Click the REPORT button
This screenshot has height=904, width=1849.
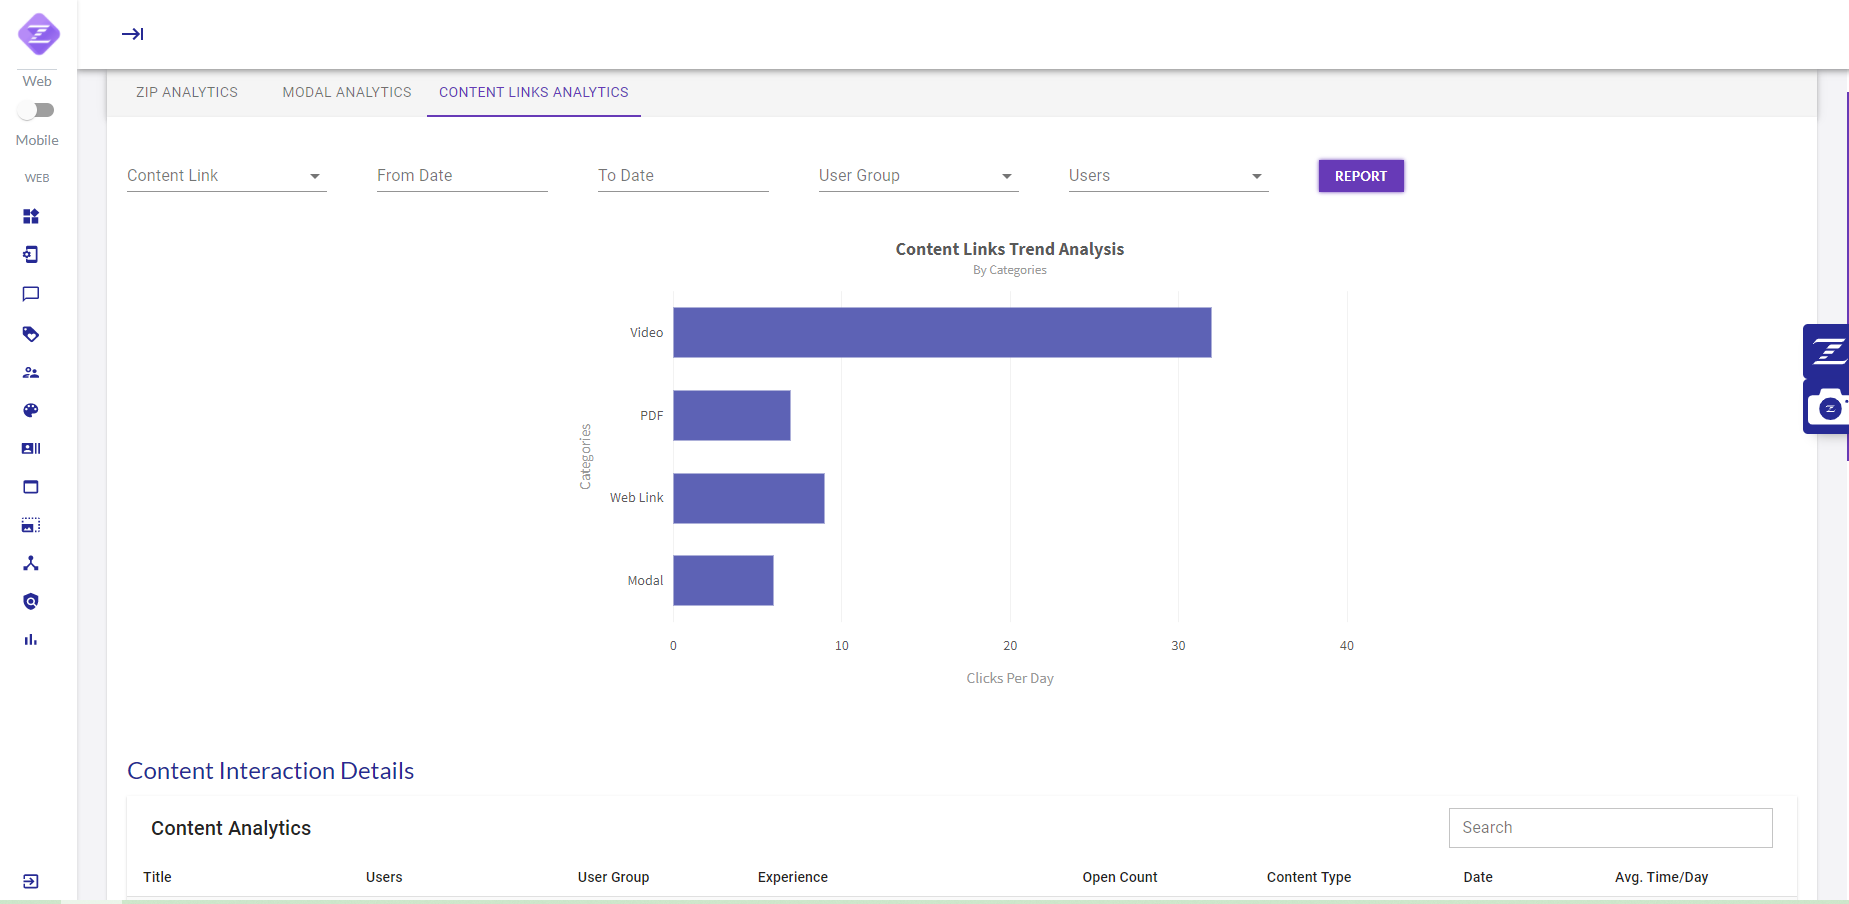point(1360,176)
